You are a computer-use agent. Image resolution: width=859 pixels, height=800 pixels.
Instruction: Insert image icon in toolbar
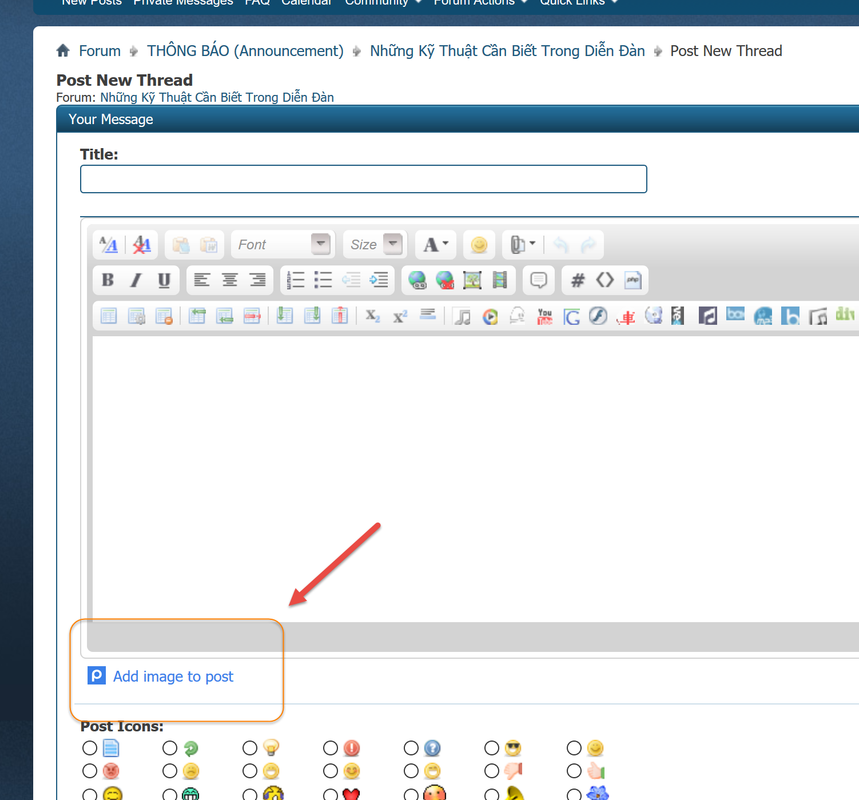[x=472, y=280]
